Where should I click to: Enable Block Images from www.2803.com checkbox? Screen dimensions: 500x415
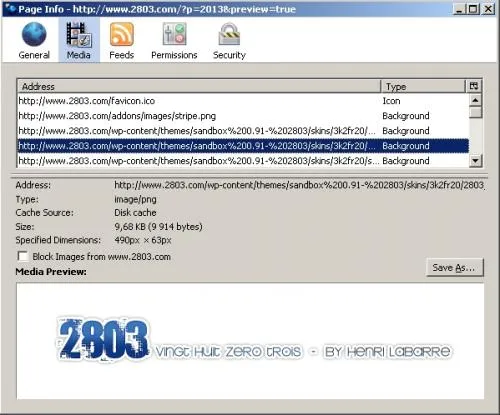[x=23, y=256]
